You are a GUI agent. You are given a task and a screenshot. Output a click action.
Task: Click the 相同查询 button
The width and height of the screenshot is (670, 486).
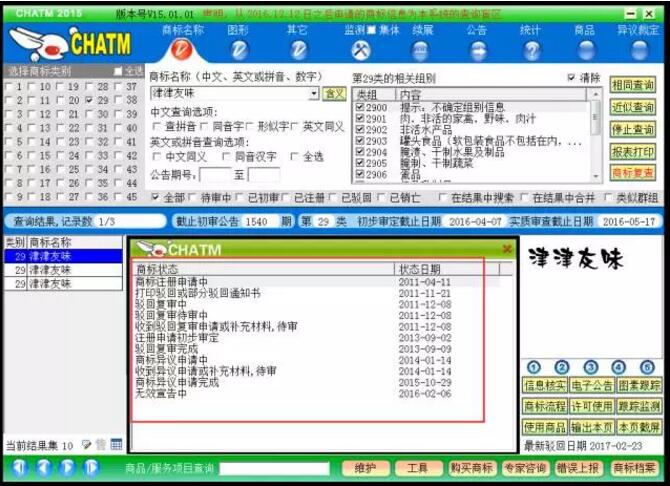tap(632, 86)
